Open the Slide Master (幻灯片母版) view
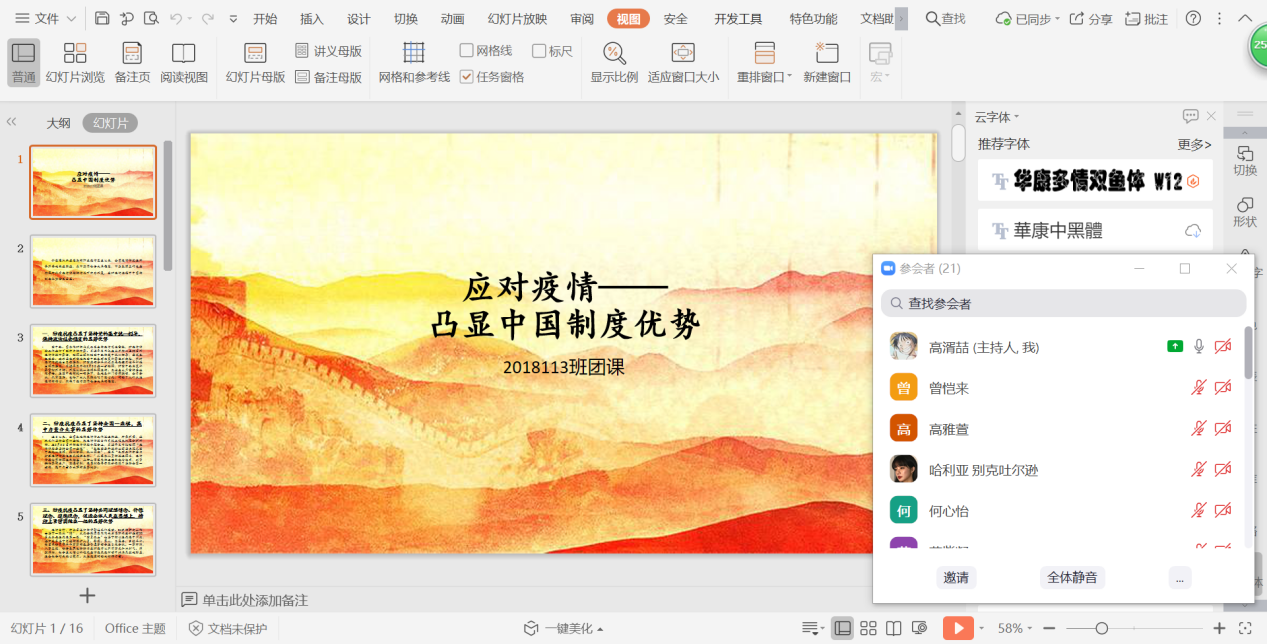The height and width of the screenshot is (644, 1267). tap(255, 54)
